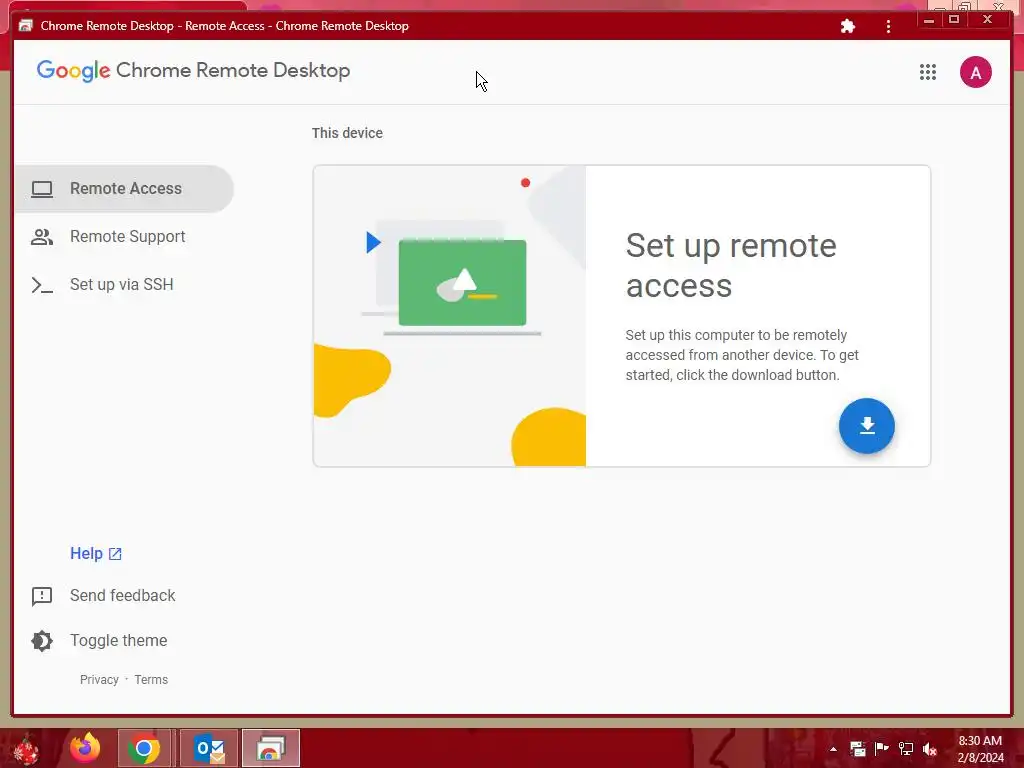The height and width of the screenshot is (768, 1024).
Task: Click the taskbar clock showing 8:30 AM
Action: pyautogui.click(x=980, y=749)
